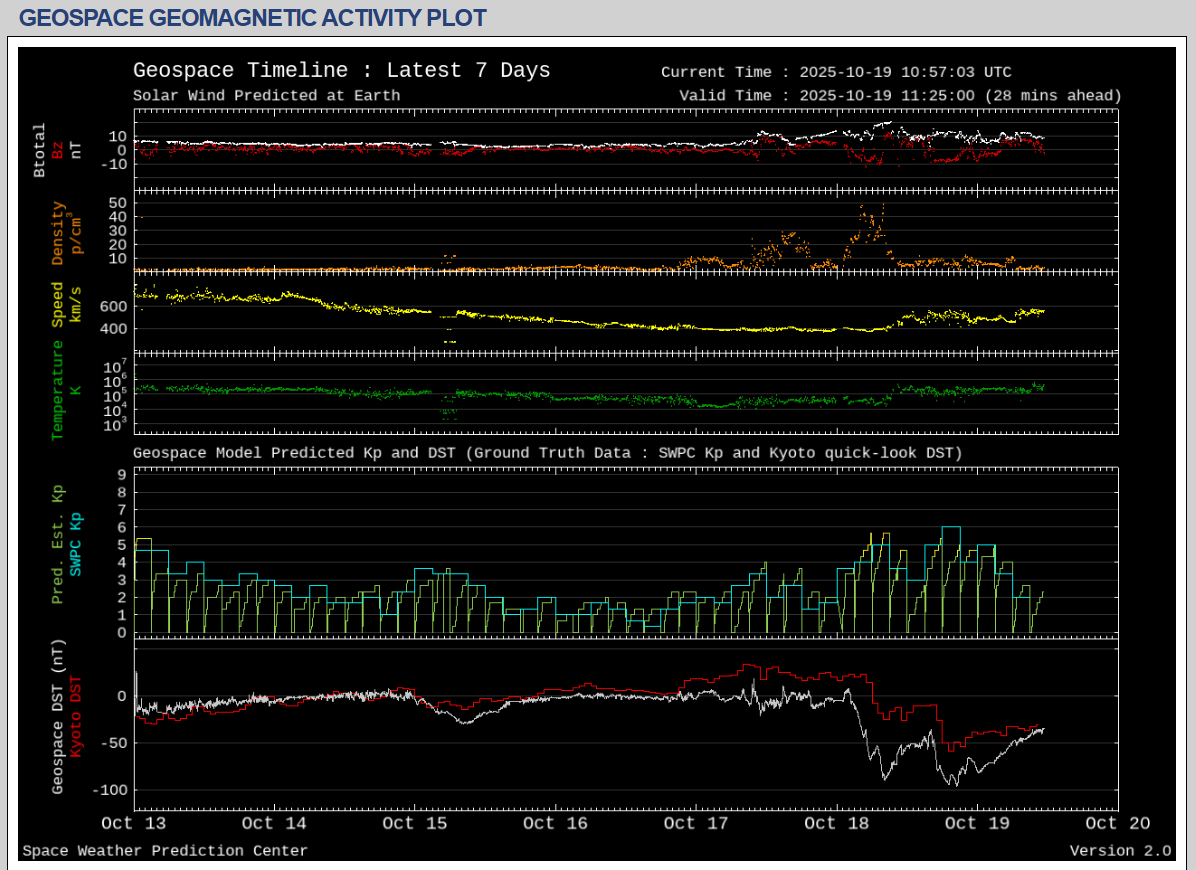
Task: Click the Space Weather Prediction Center footer text
Action: 165,851
